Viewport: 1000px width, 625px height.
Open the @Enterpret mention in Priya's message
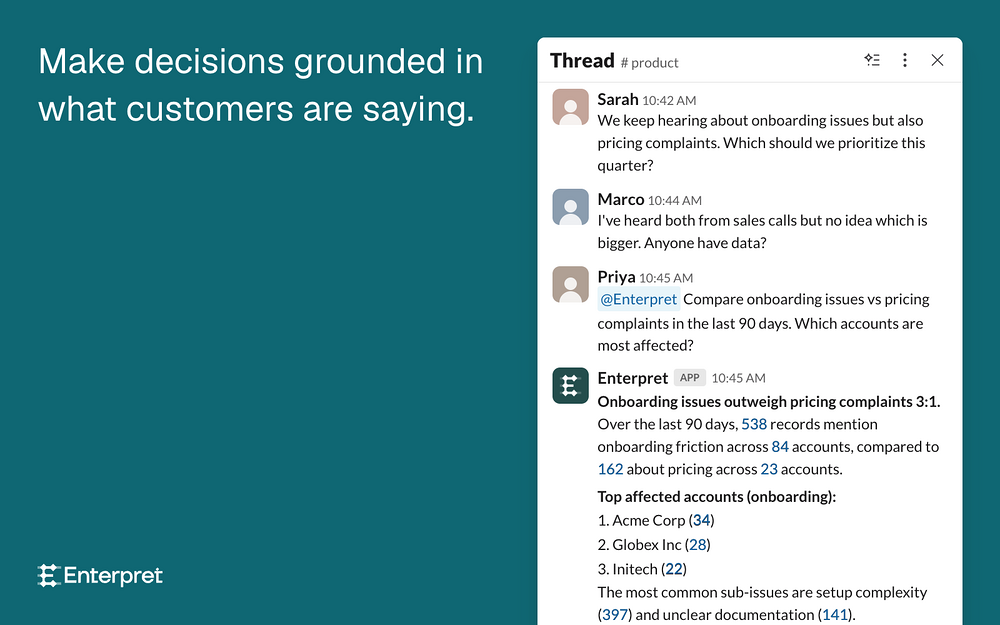coord(638,299)
